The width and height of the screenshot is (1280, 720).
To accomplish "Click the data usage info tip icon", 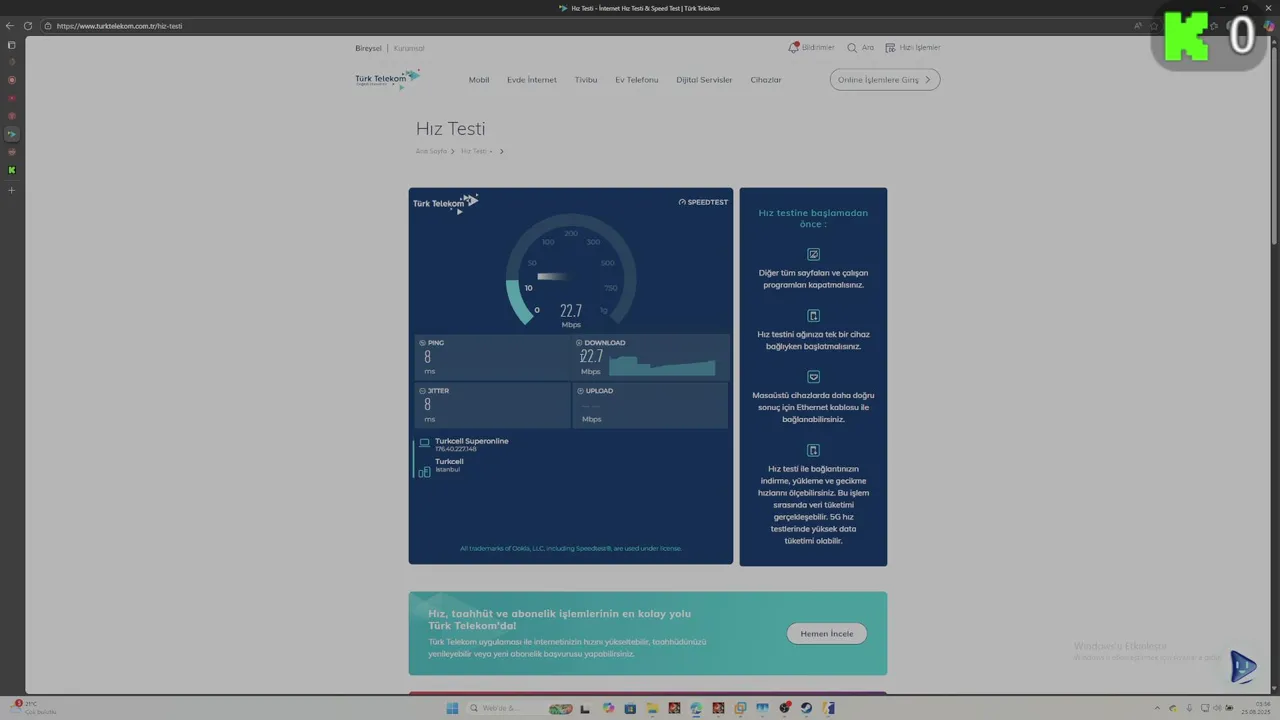I will [813, 450].
